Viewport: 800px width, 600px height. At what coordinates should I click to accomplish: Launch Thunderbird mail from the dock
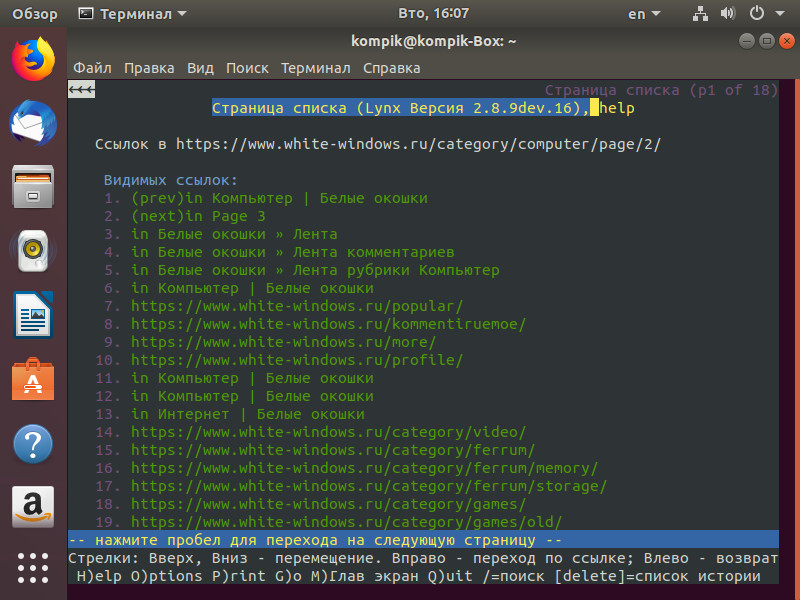[x=33, y=123]
